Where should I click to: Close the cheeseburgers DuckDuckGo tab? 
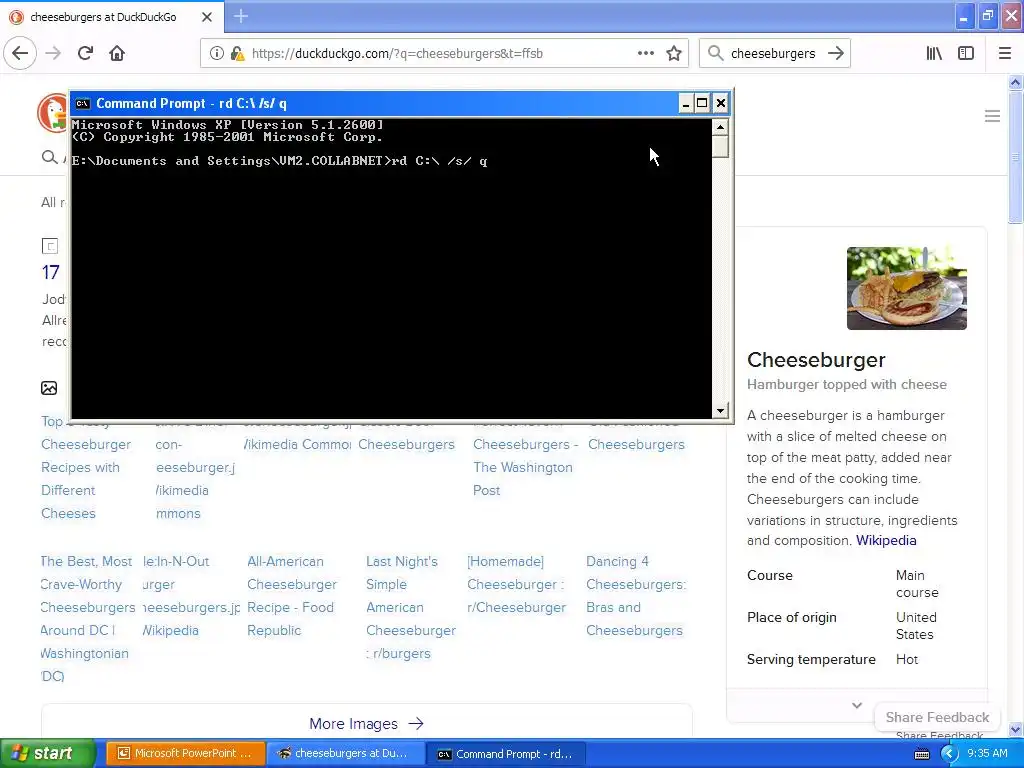206,17
